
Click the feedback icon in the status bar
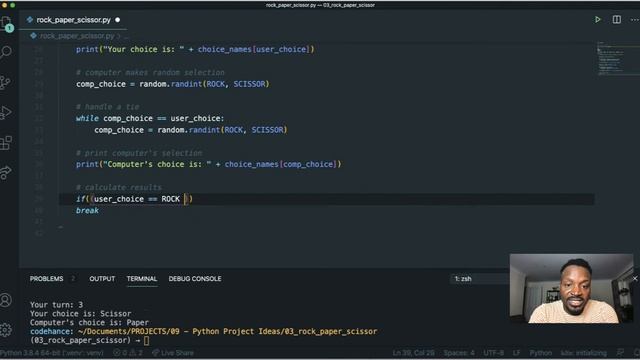pos(620,352)
